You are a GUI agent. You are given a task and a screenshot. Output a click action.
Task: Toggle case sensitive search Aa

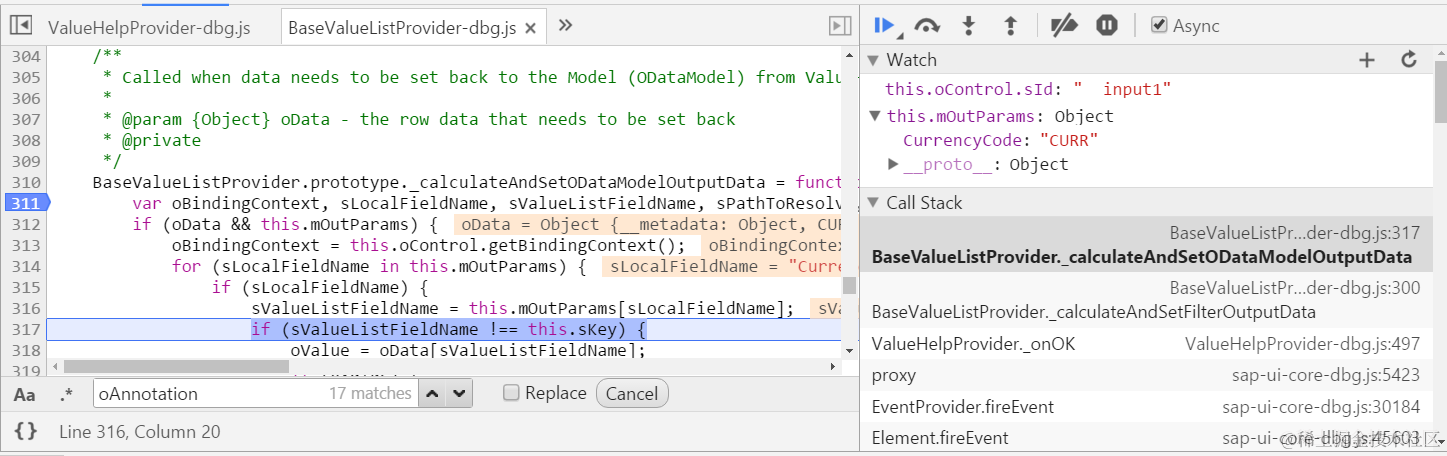pos(25,394)
